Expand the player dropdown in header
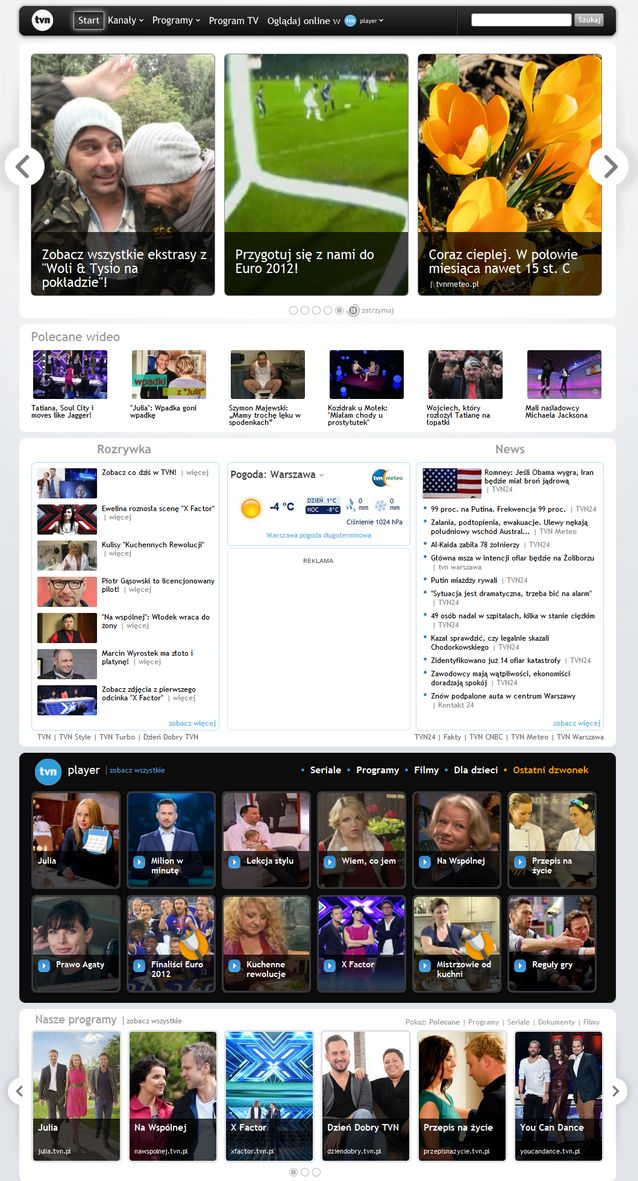 point(371,21)
